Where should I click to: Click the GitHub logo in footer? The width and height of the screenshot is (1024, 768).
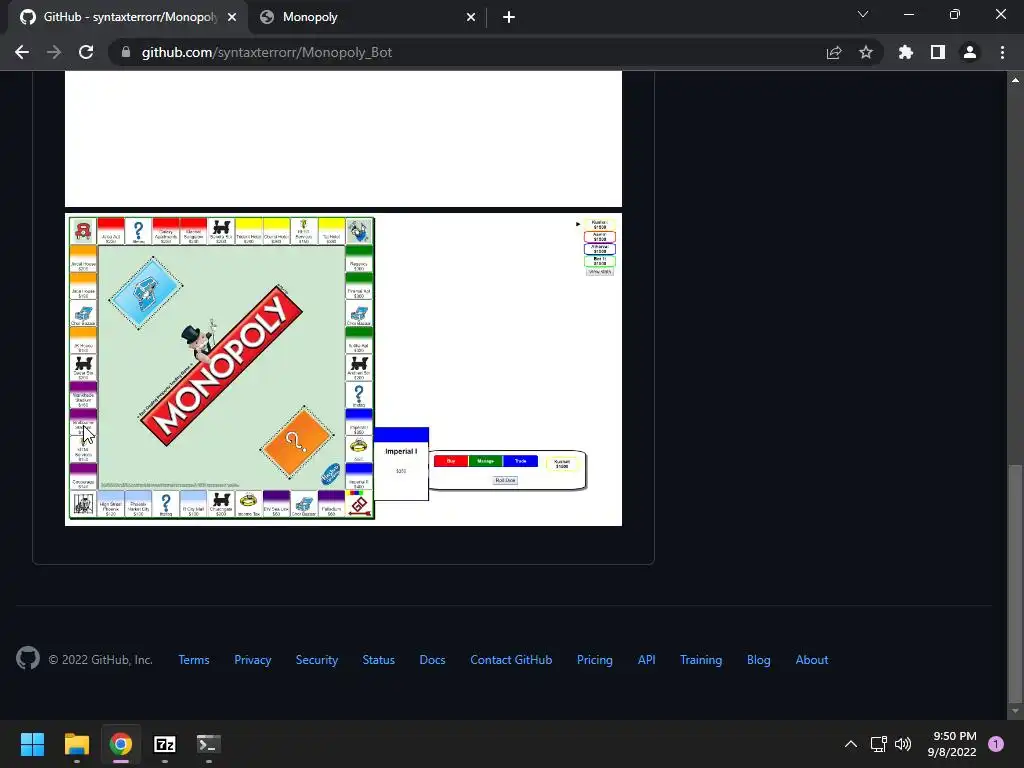[x=28, y=658]
